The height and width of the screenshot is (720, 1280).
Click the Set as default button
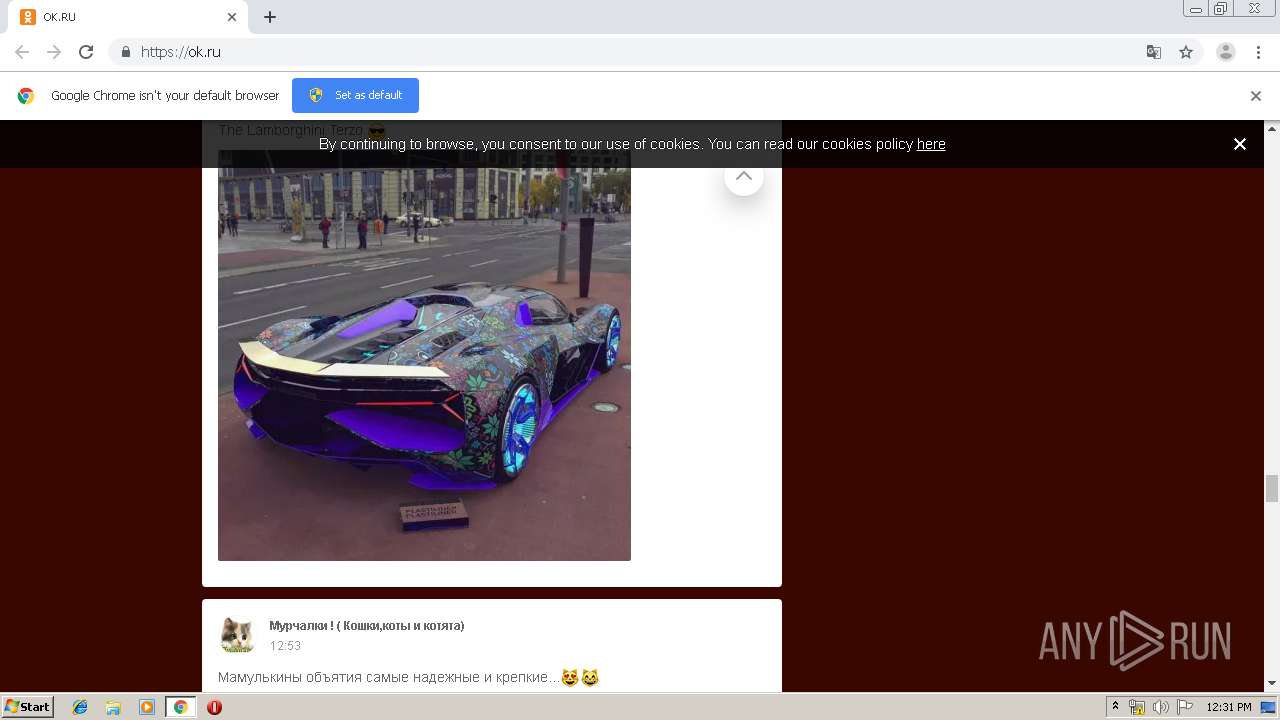355,95
